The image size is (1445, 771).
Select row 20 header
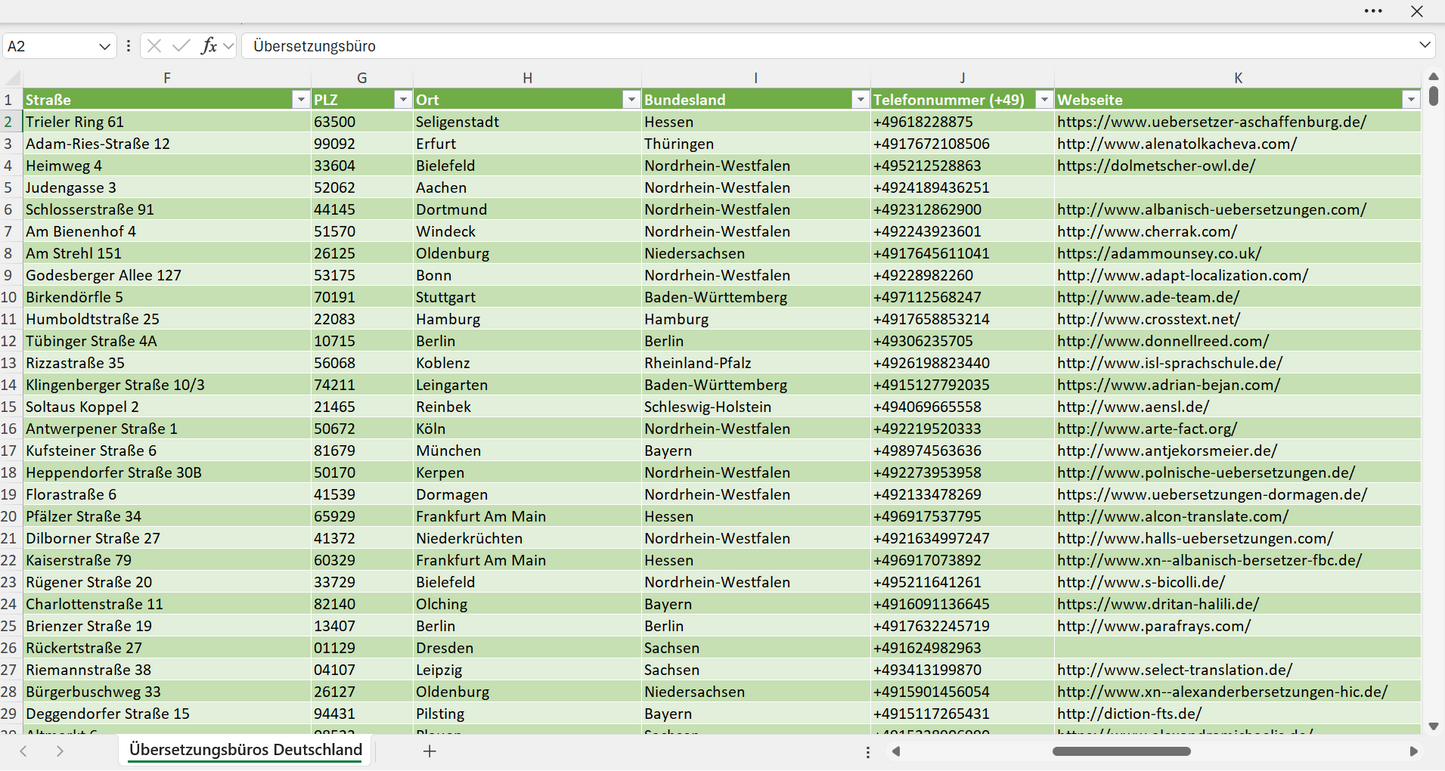(11, 516)
